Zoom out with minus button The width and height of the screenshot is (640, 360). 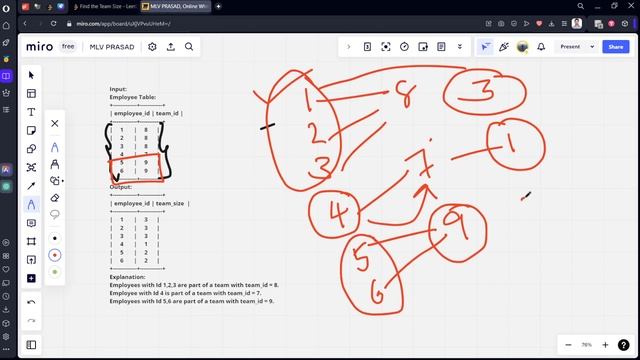(568, 345)
